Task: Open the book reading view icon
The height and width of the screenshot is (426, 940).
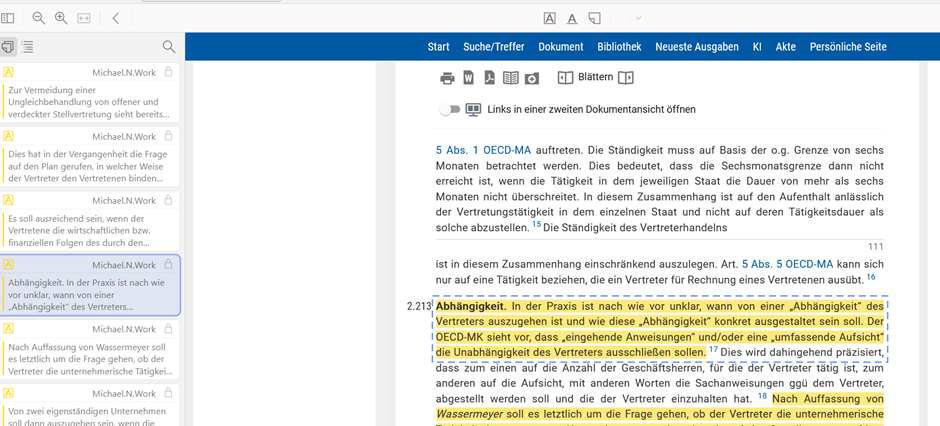Action: (510, 78)
